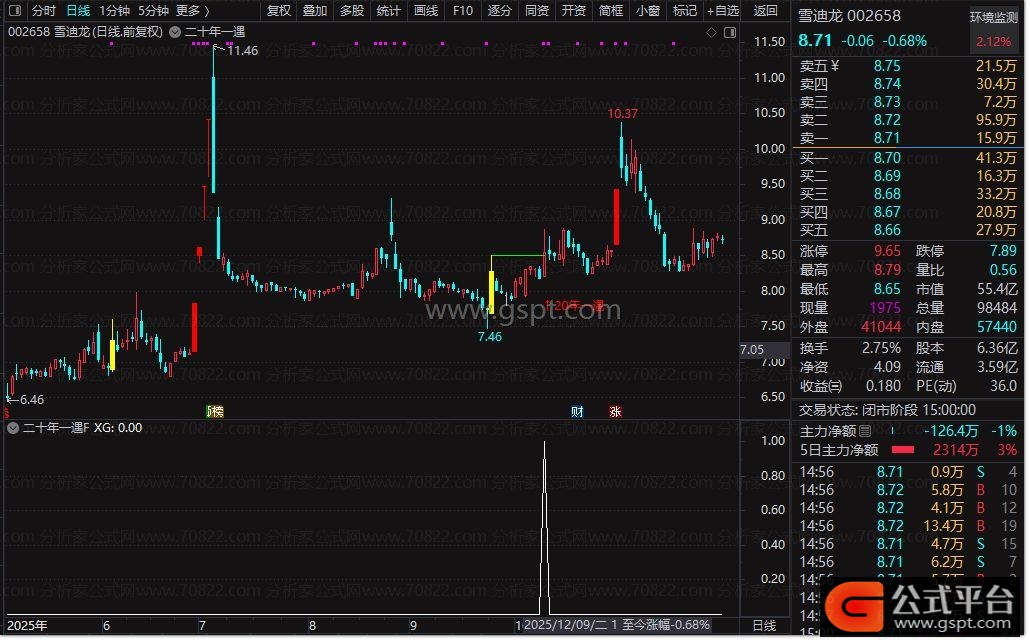Image resolution: width=1030 pixels, height=640 pixels.
Task: Toggle 复权 price adjustment
Action: [279, 11]
